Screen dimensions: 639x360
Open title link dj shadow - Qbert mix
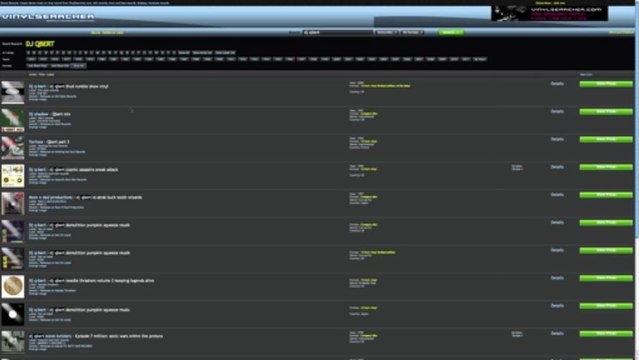(x=49, y=114)
